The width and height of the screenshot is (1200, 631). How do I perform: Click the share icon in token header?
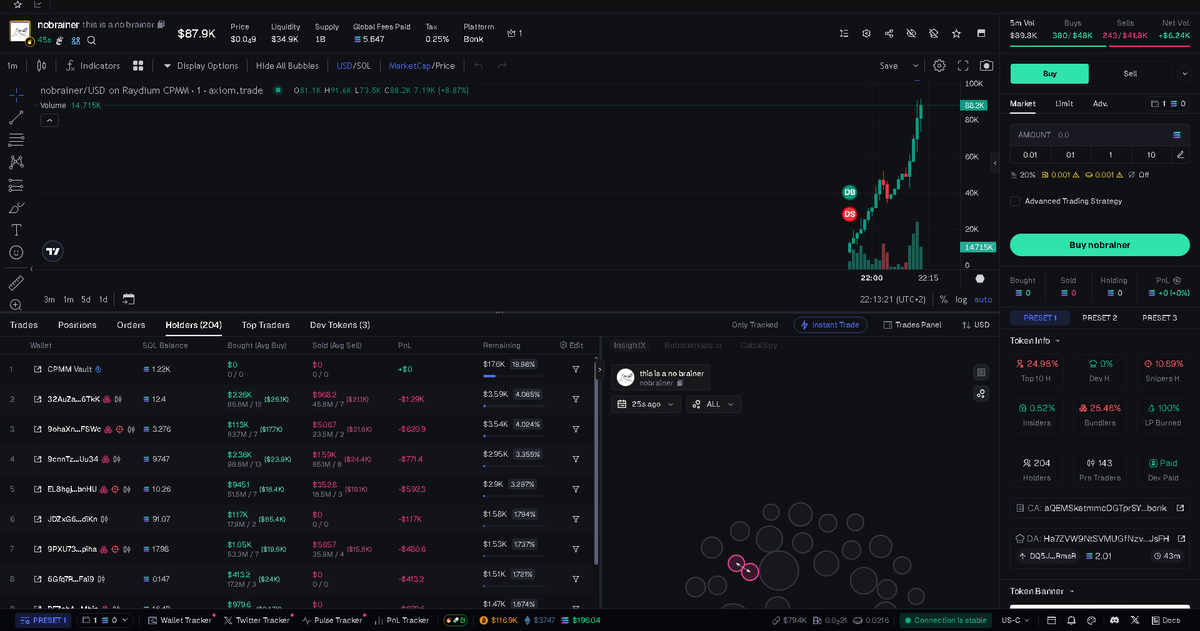[889, 33]
